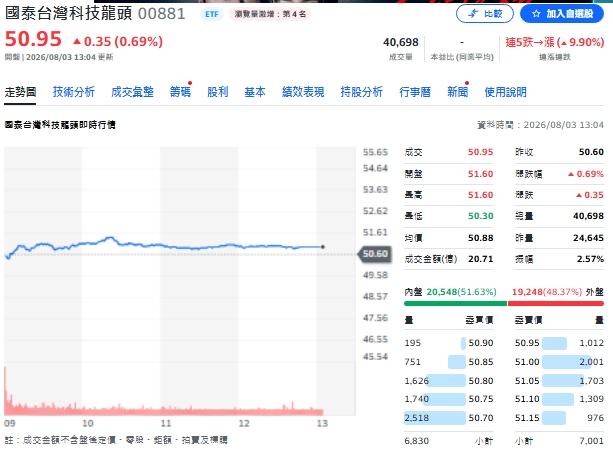The width and height of the screenshot is (613, 455).
Task: Click bid price 50.75 row
Action: click(449, 399)
